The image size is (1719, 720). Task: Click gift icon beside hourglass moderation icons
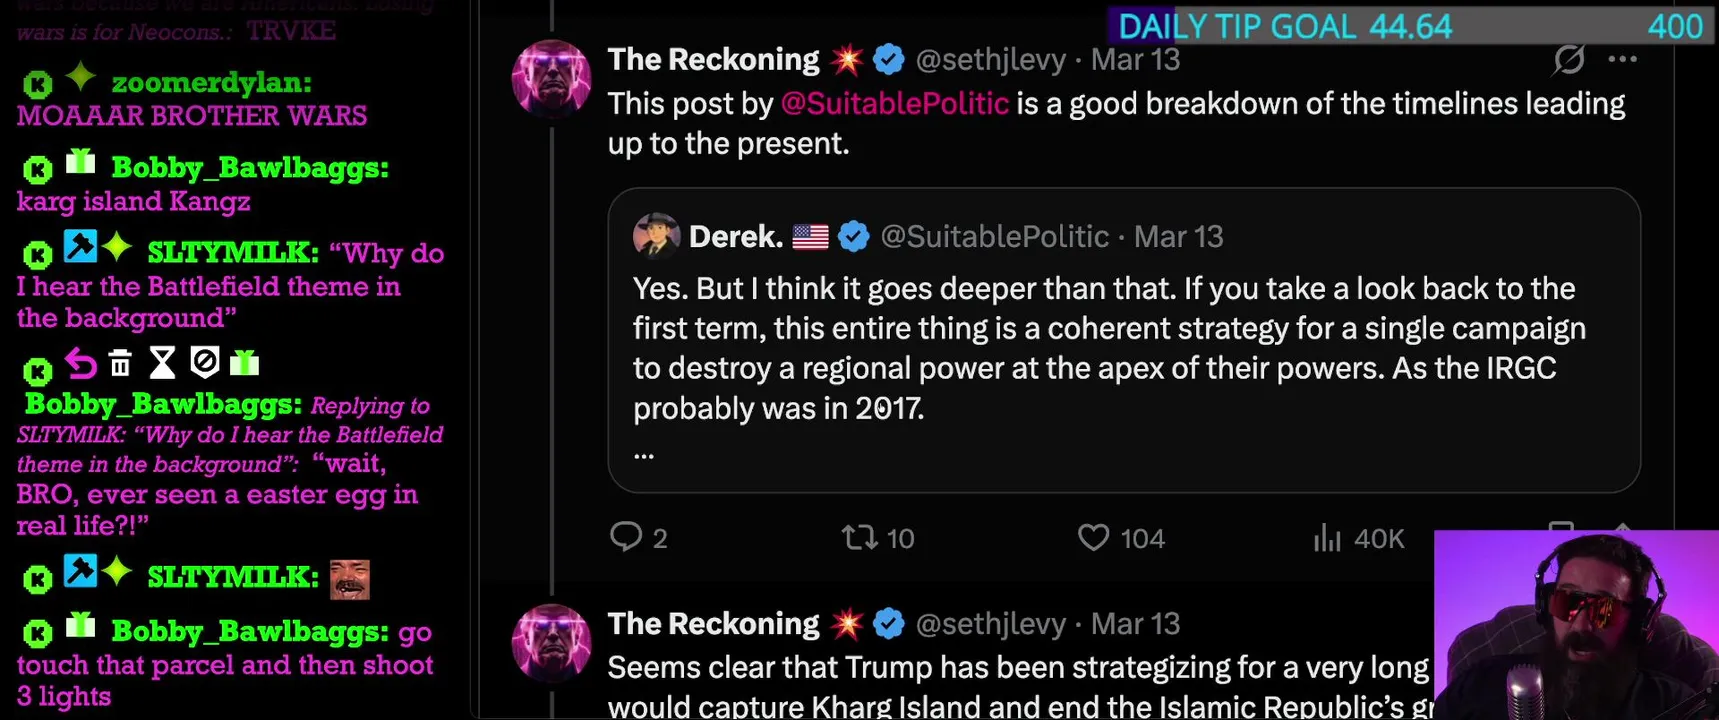[x=244, y=363]
